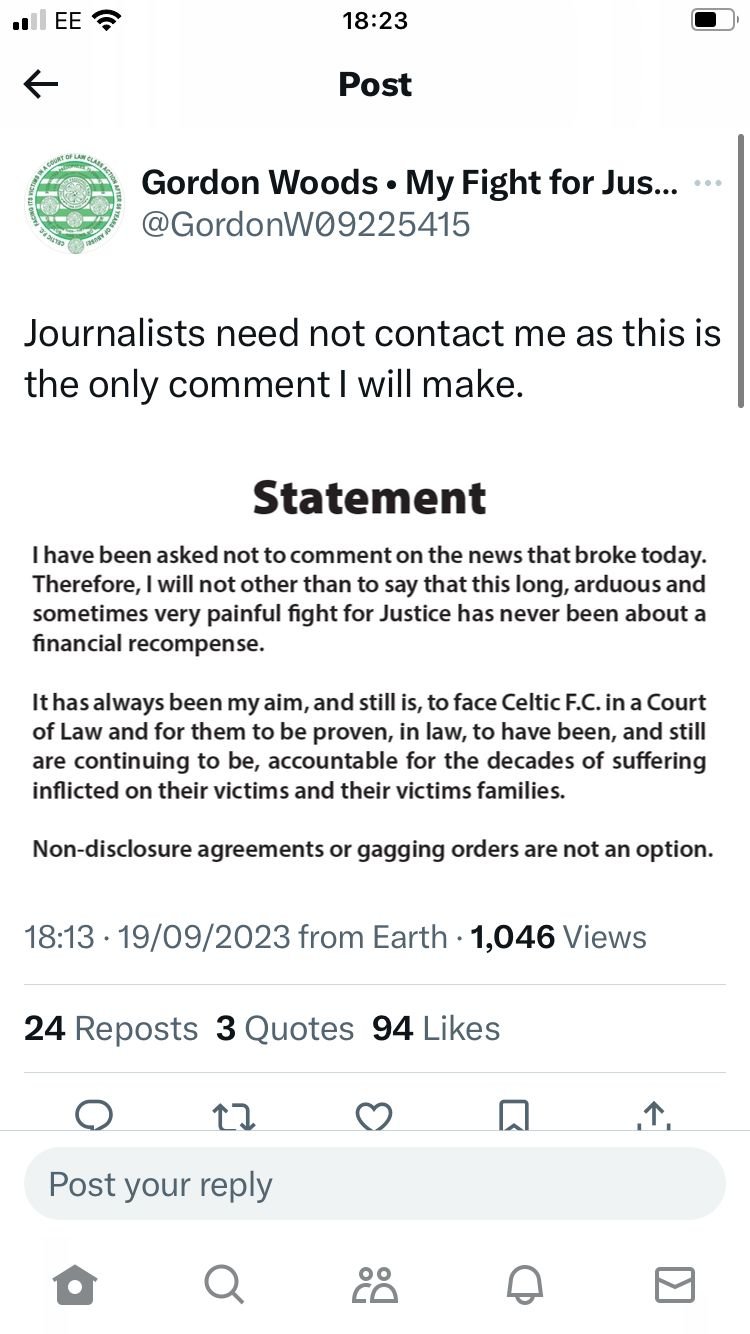The image size is (750, 1334).
Task: View the 24 Reposts list
Action: tap(111, 1029)
